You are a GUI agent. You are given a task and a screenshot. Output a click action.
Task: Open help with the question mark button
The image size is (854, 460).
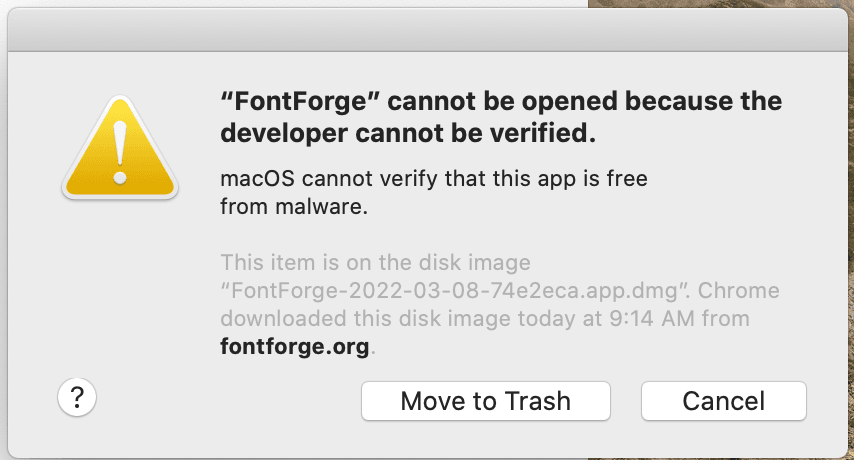point(77,397)
